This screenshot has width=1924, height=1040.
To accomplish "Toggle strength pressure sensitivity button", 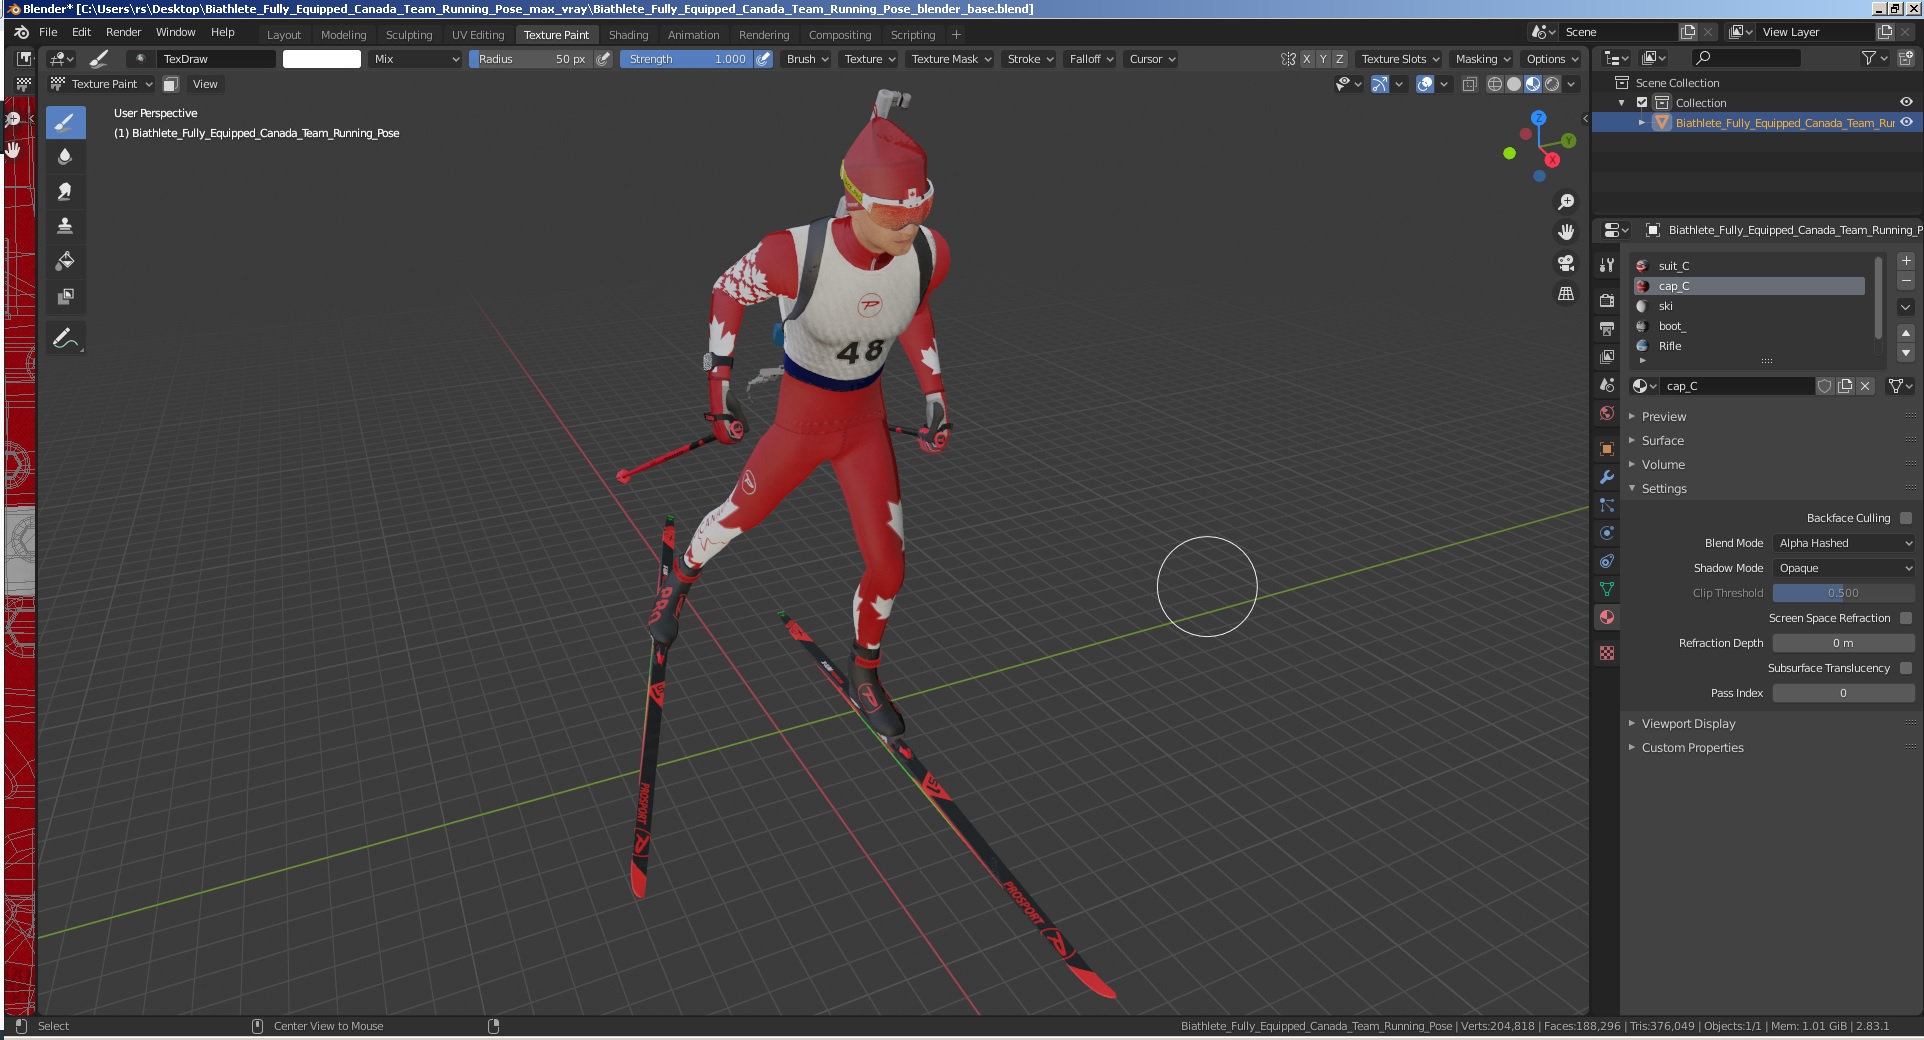I will (763, 59).
